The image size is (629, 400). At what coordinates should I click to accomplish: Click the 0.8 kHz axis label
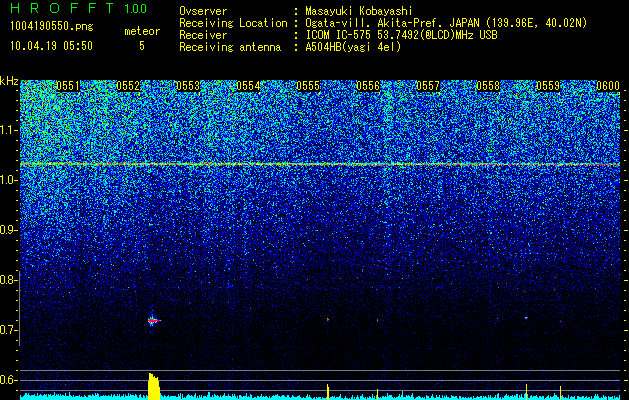[x=8, y=280]
